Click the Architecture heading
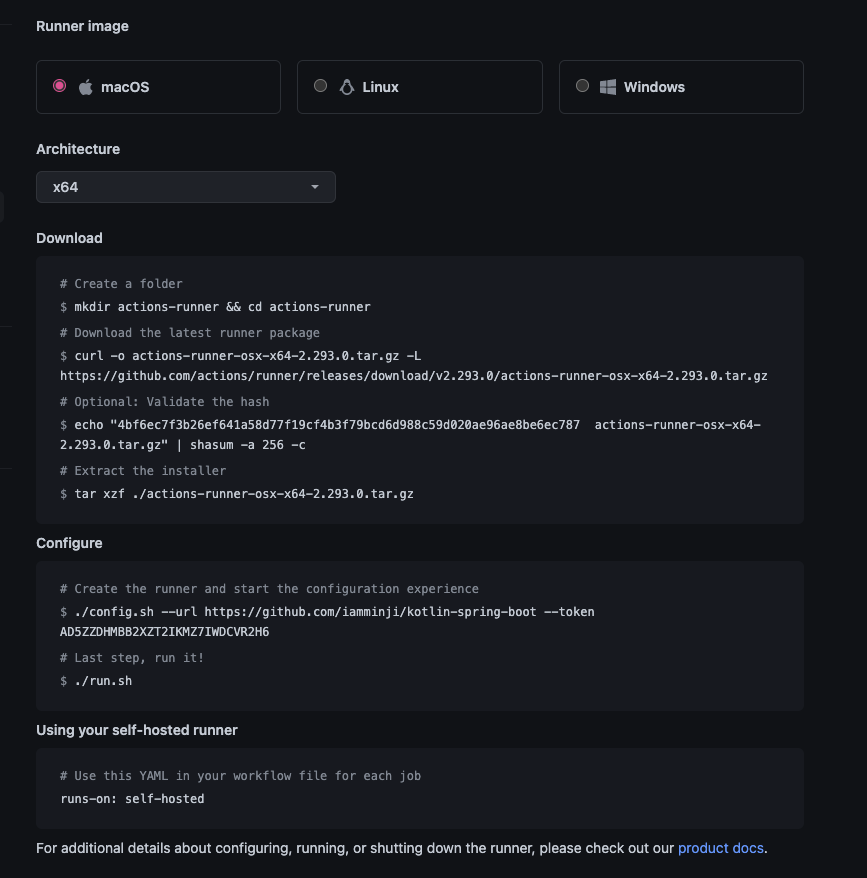 click(x=78, y=149)
